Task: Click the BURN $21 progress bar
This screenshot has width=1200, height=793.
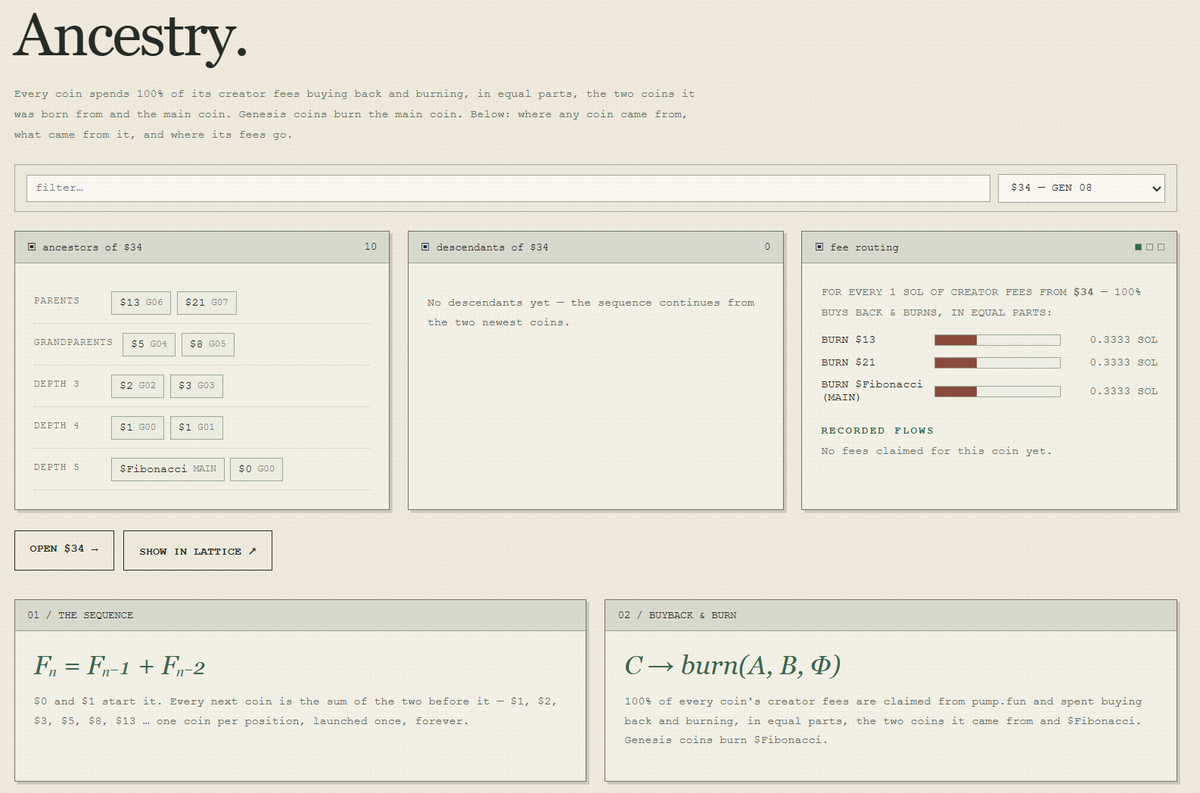Action: point(997,362)
